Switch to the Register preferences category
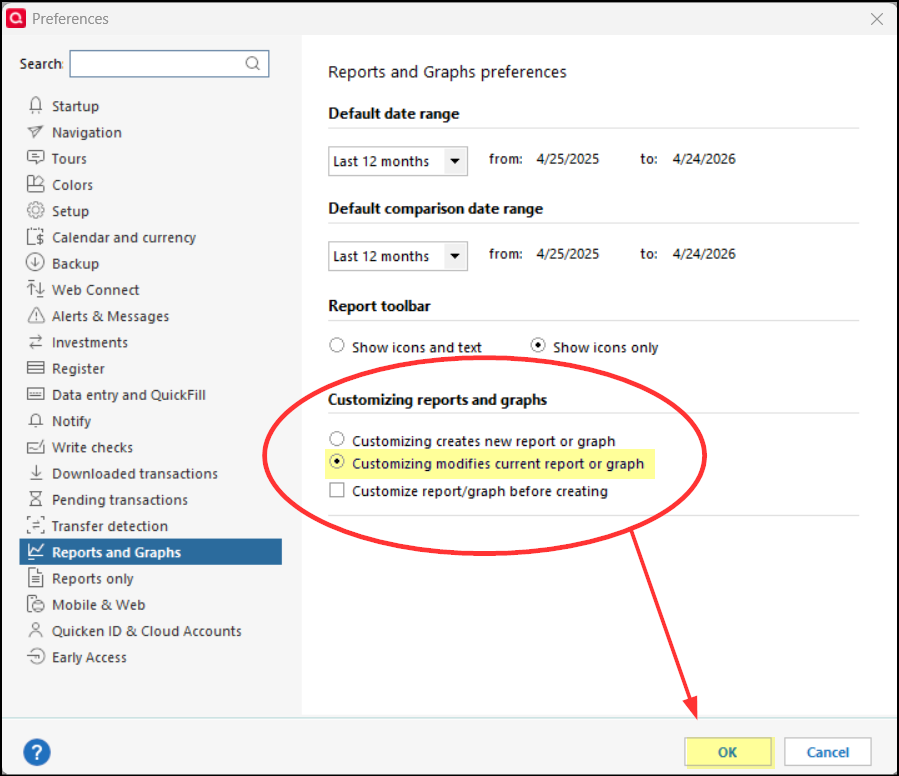899x776 pixels. (x=78, y=369)
